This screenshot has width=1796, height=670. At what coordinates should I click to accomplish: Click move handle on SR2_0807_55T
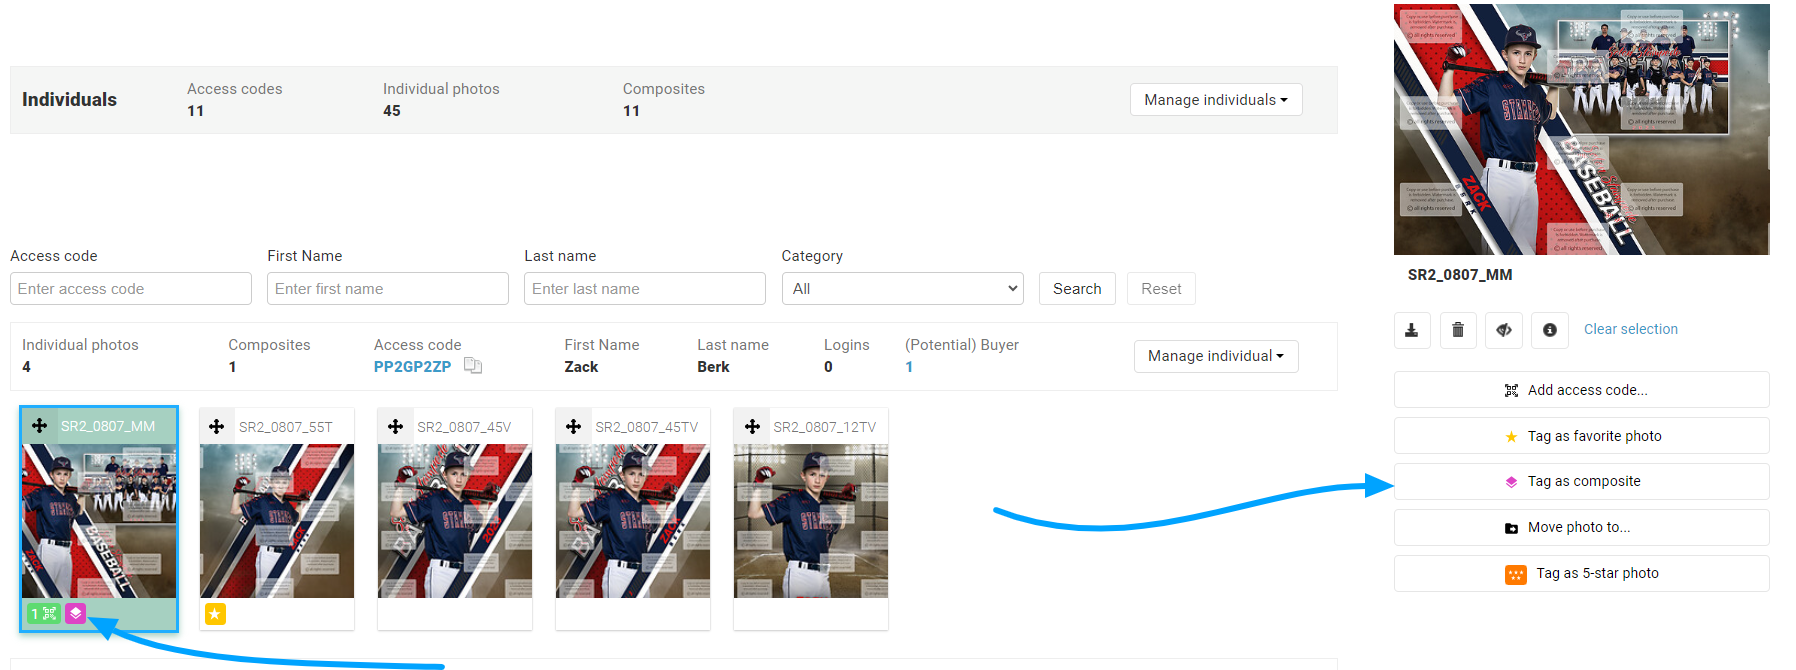pyautogui.click(x=217, y=427)
